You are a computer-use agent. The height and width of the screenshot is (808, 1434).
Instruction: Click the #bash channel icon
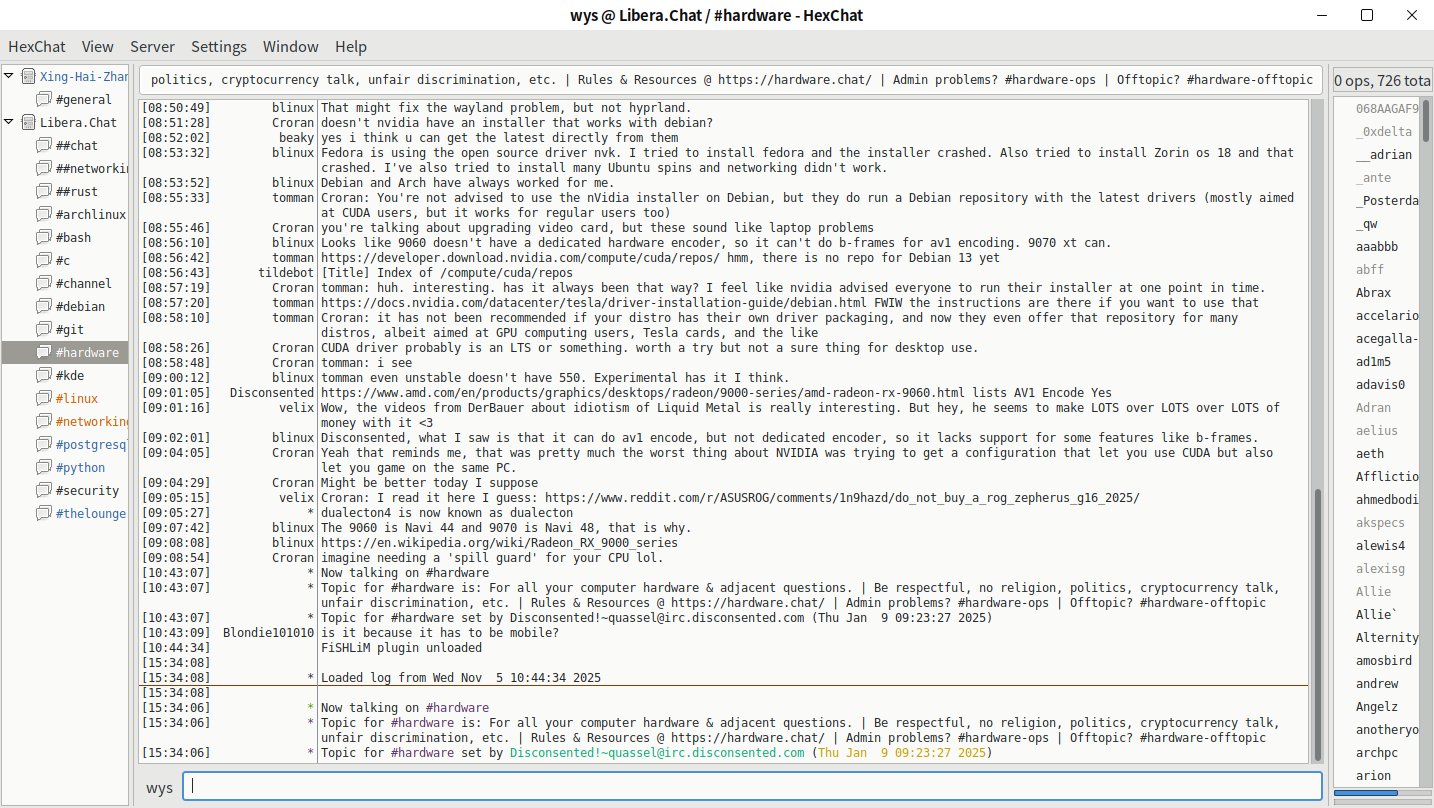pyautogui.click(x=44, y=237)
